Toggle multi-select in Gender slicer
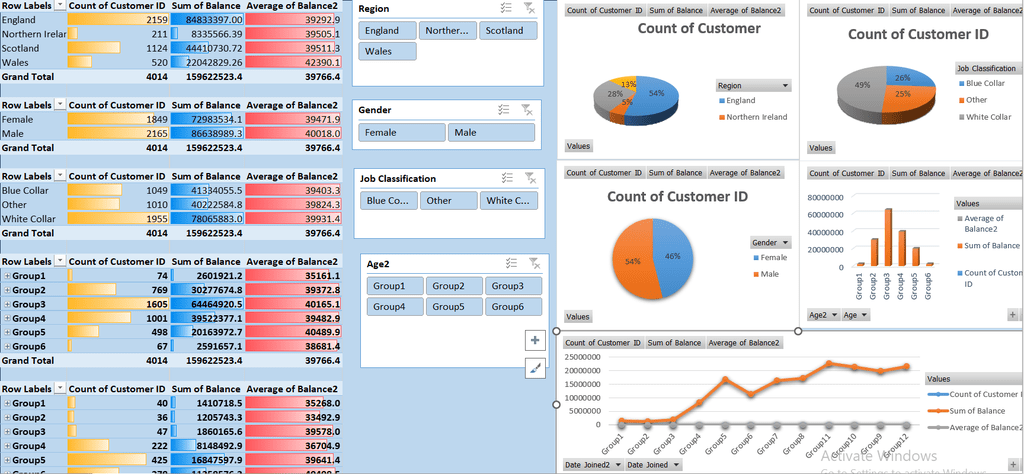 click(x=510, y=110)
